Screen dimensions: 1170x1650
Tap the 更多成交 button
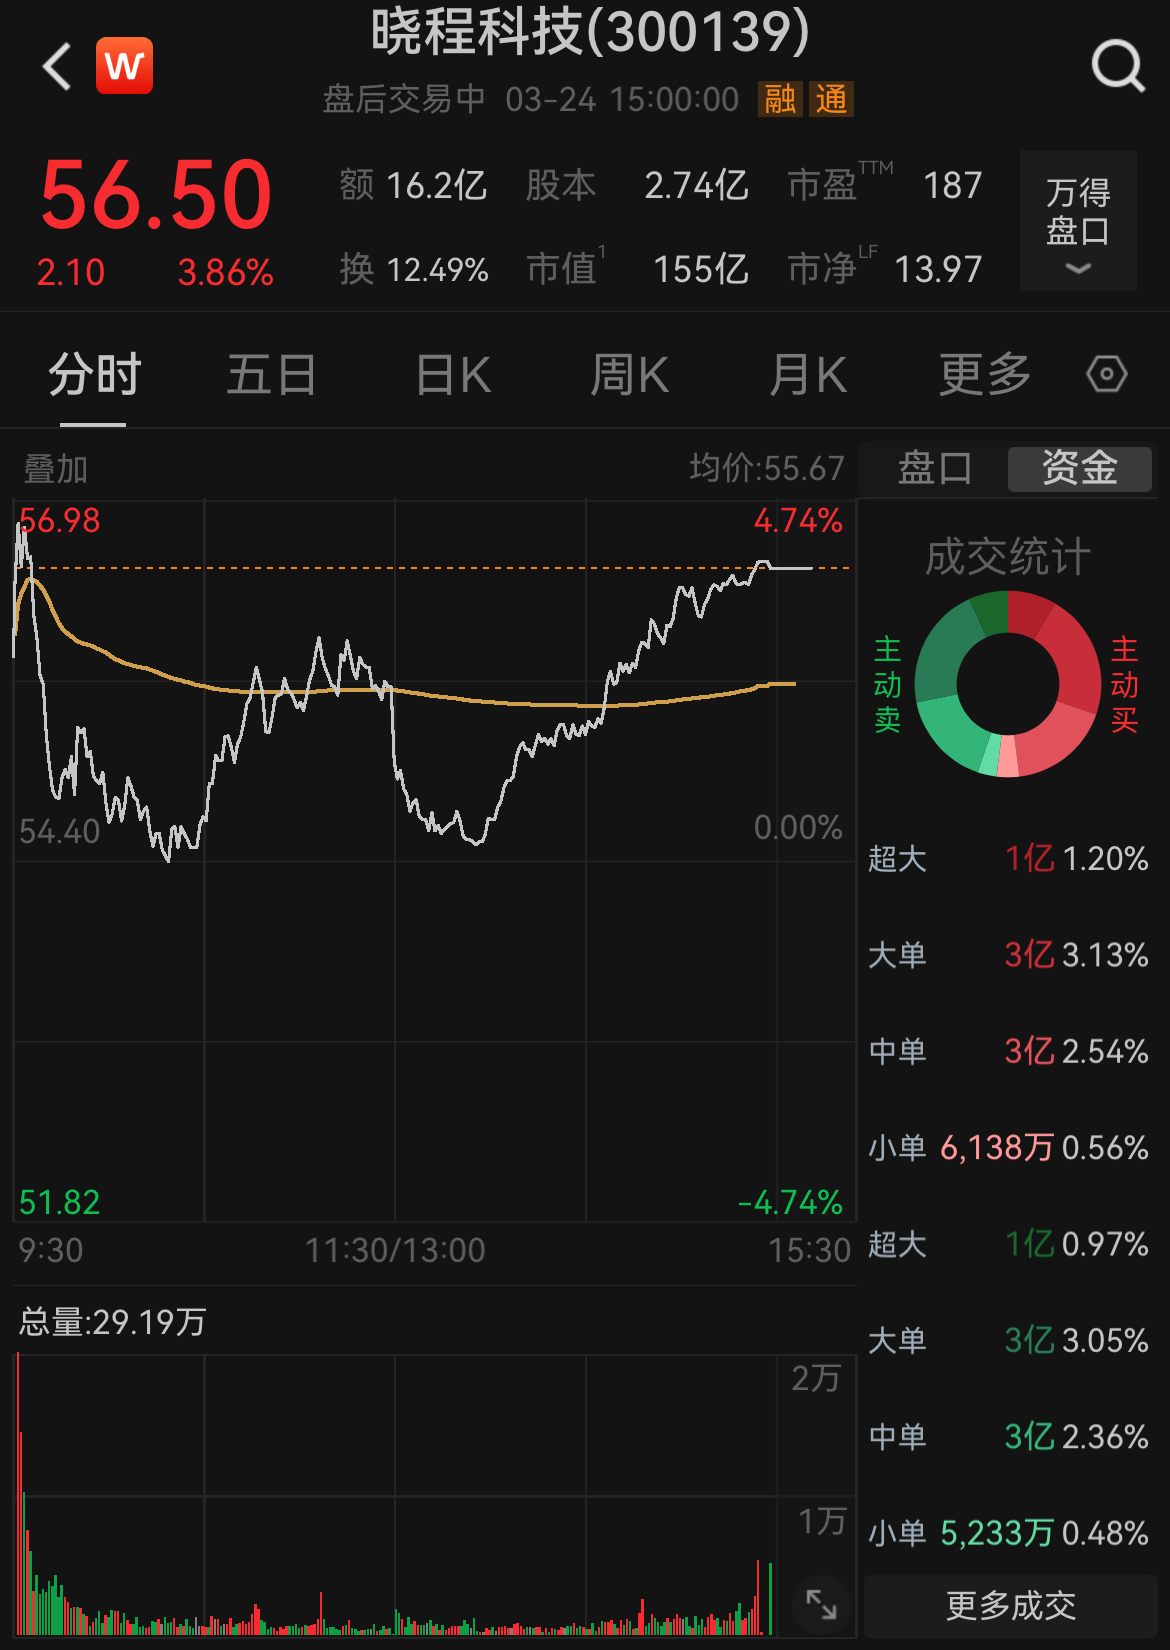(x=1010, y=1606)
